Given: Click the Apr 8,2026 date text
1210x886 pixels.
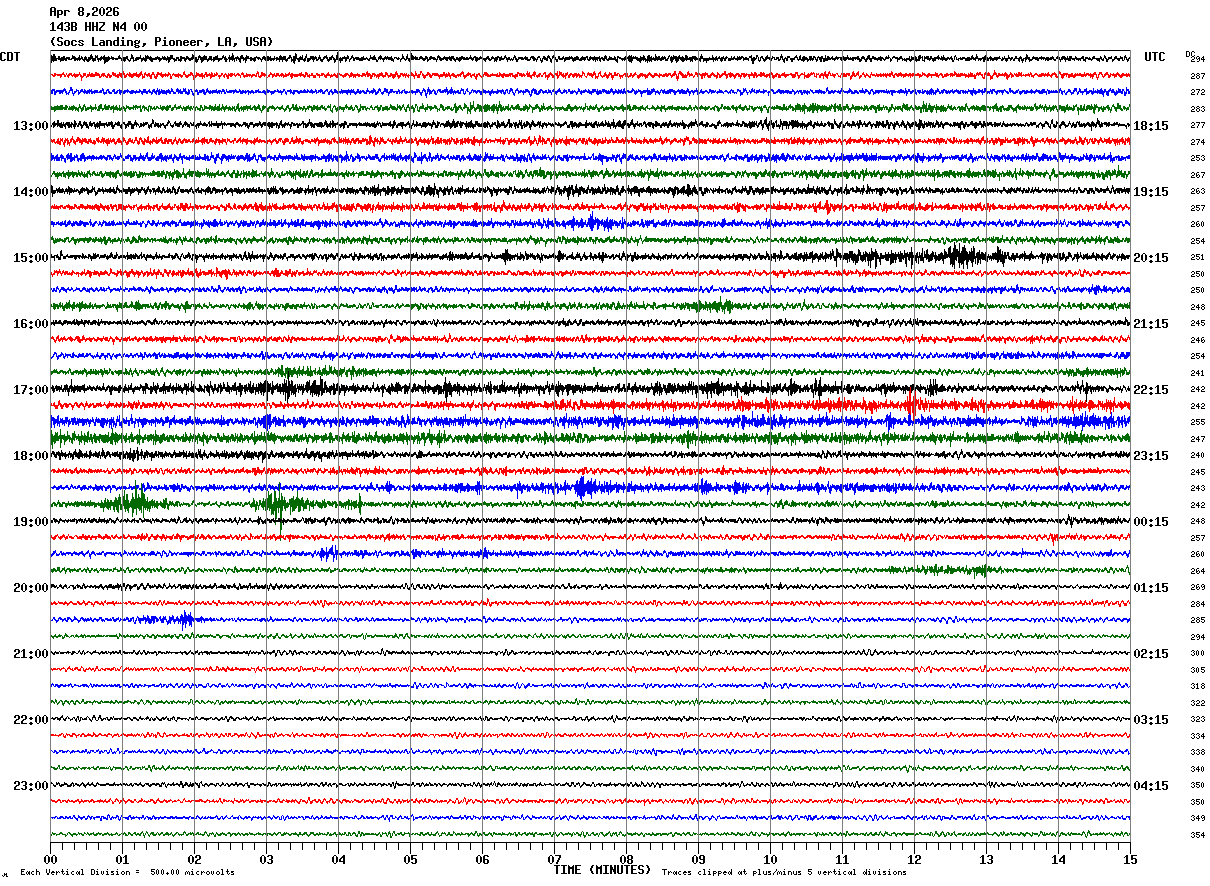Looking at the screenshot, I should click(84, 12).
